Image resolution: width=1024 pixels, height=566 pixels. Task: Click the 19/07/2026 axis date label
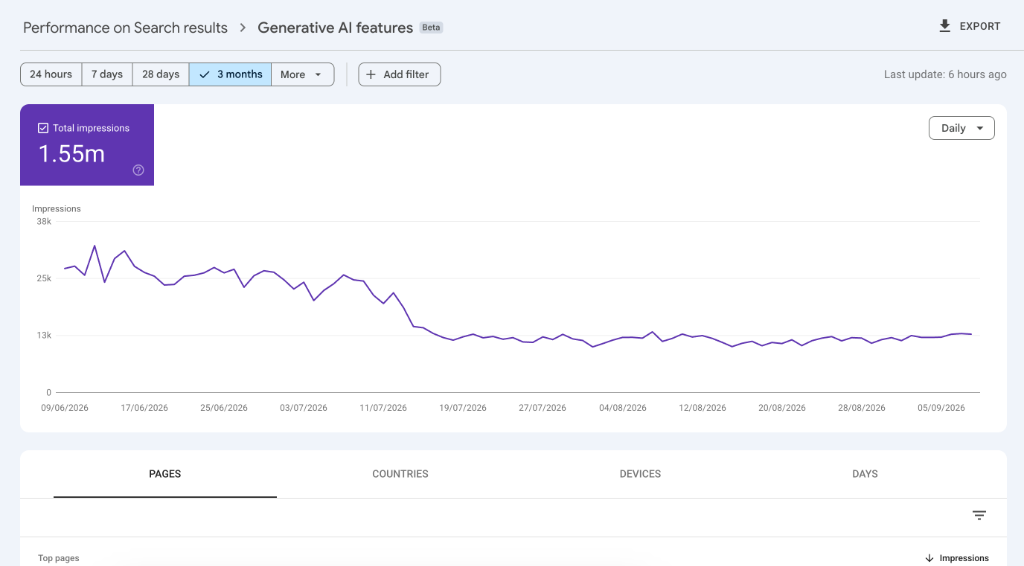pyautogui.click(x=463, y=408)
